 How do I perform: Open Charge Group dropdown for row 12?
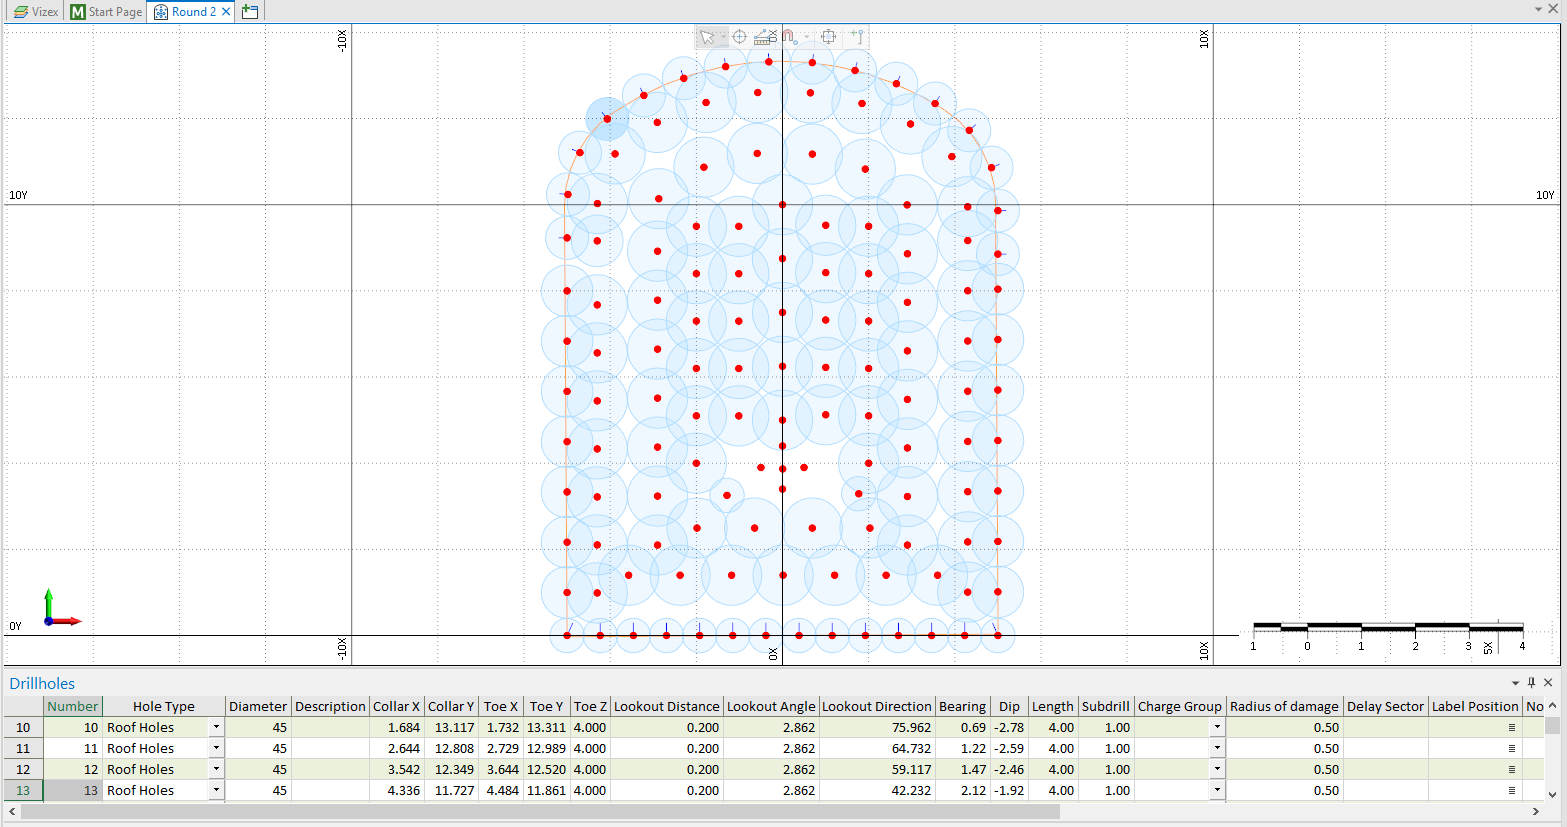point(1217,770)
